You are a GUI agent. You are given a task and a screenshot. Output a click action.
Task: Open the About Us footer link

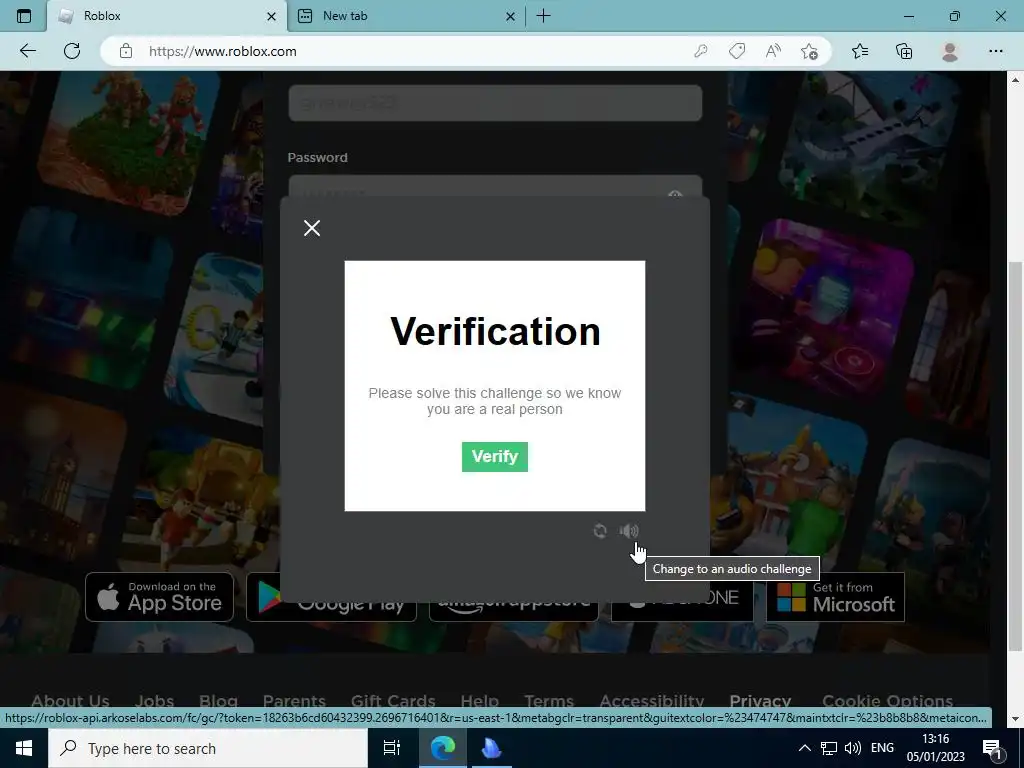(x=70, y=701)
